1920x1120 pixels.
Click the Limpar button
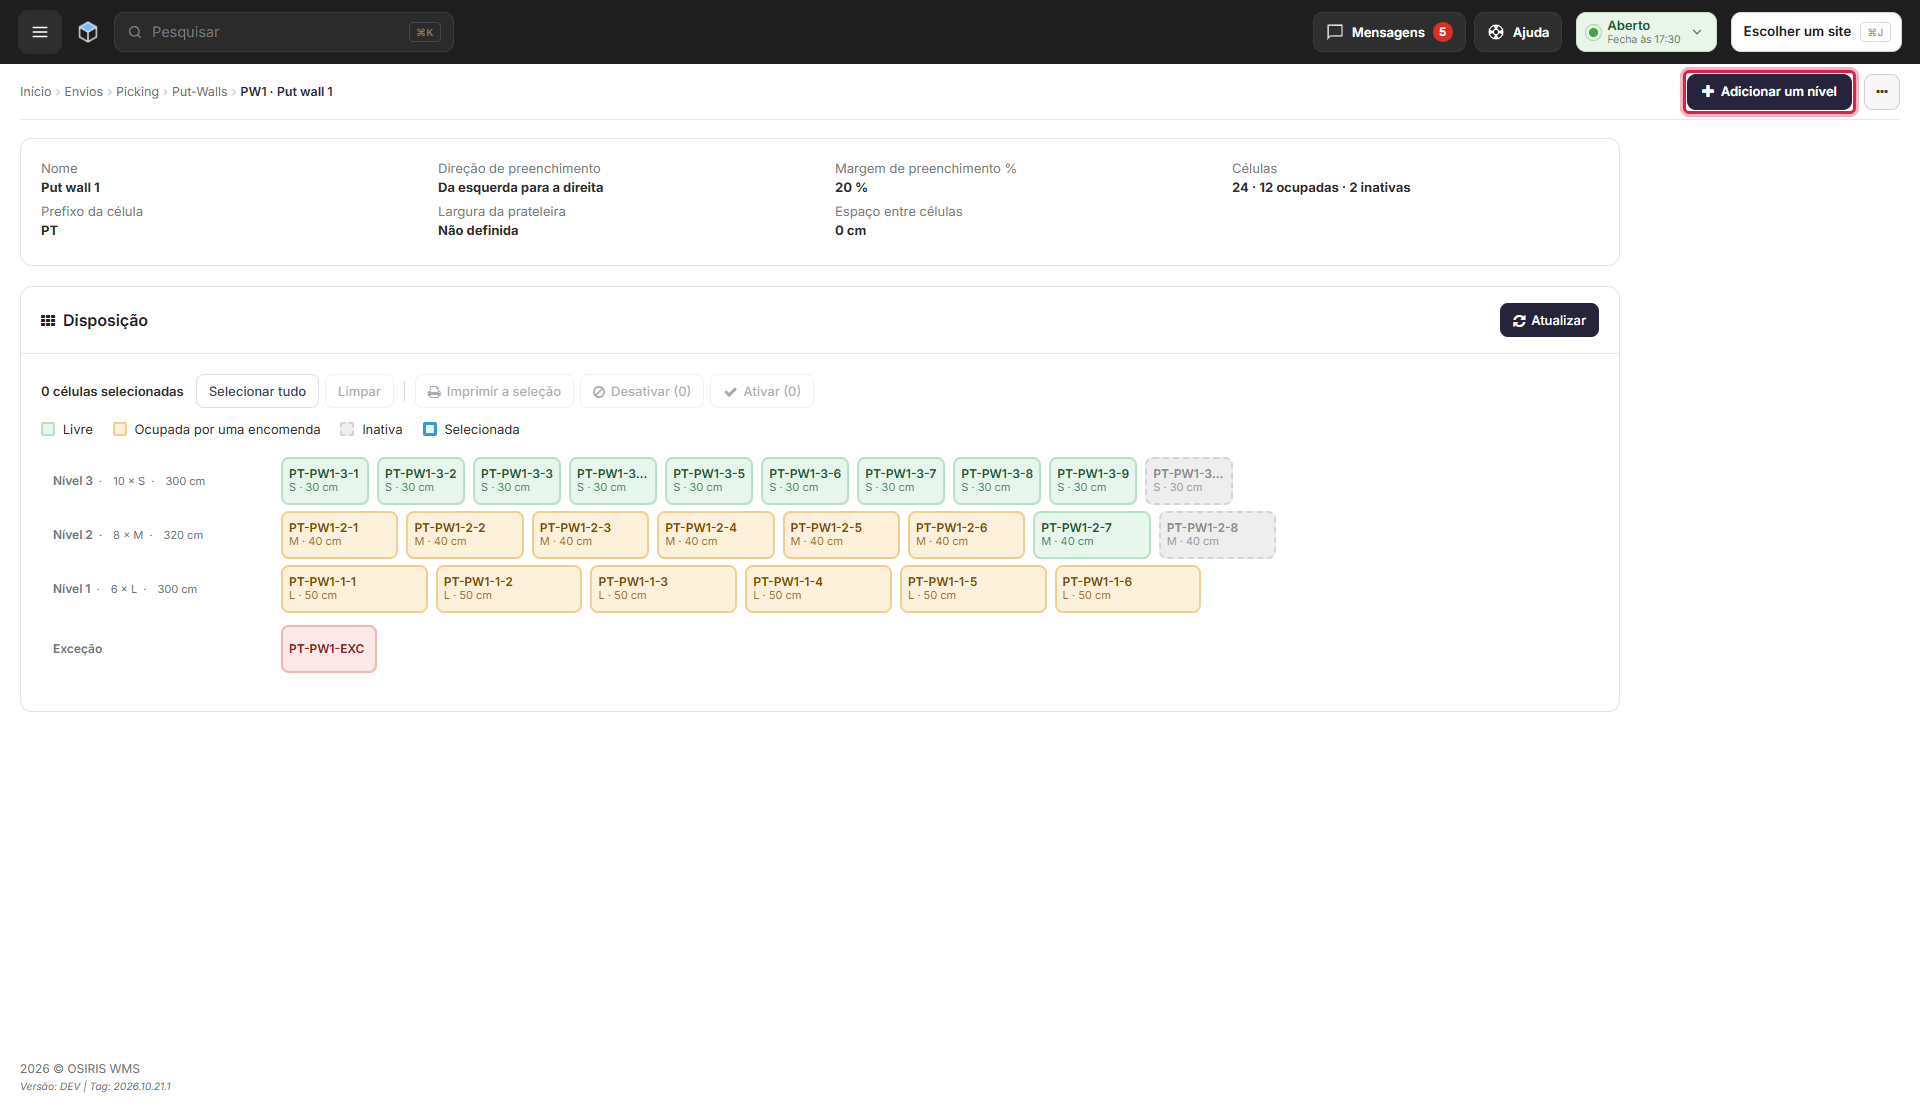click(x=359, y=391)
